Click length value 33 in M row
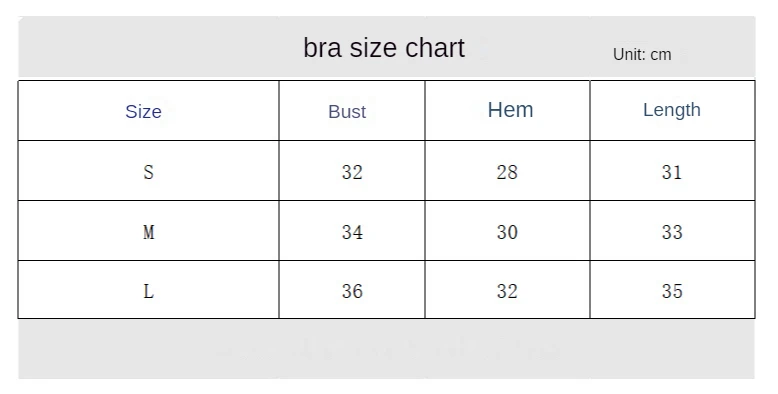The width and height of the screenshot is (778, 394). pyautogui.click(x=672, y=232)
